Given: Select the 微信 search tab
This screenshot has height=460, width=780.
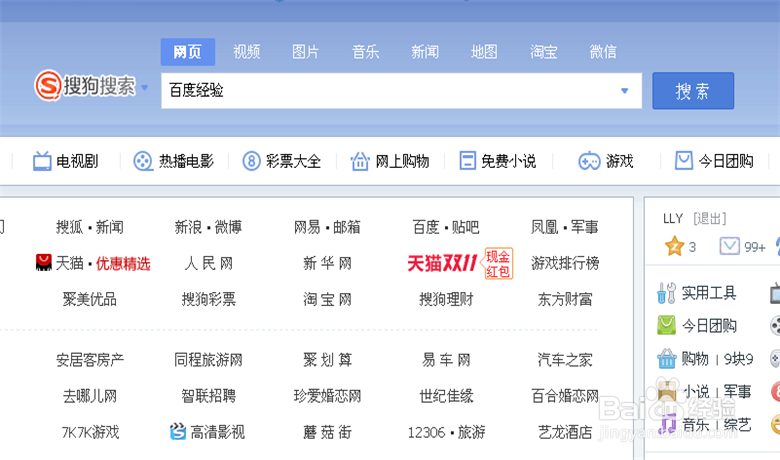Looking at the screenshot, I should pos(603,52).
